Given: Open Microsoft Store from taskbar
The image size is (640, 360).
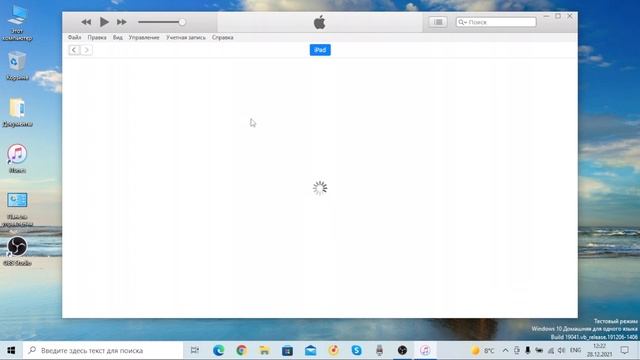Looking at the screenshot, I should (x=287, y=350).
